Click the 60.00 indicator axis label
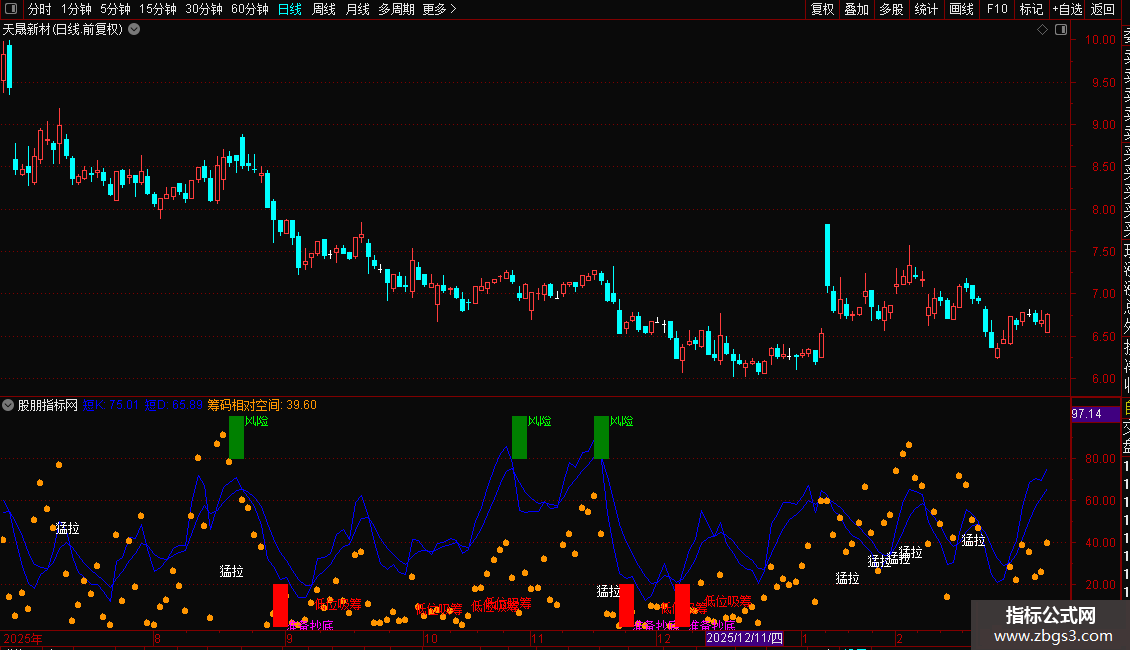Screen dimensions: 1130x650 (1100, 500)
